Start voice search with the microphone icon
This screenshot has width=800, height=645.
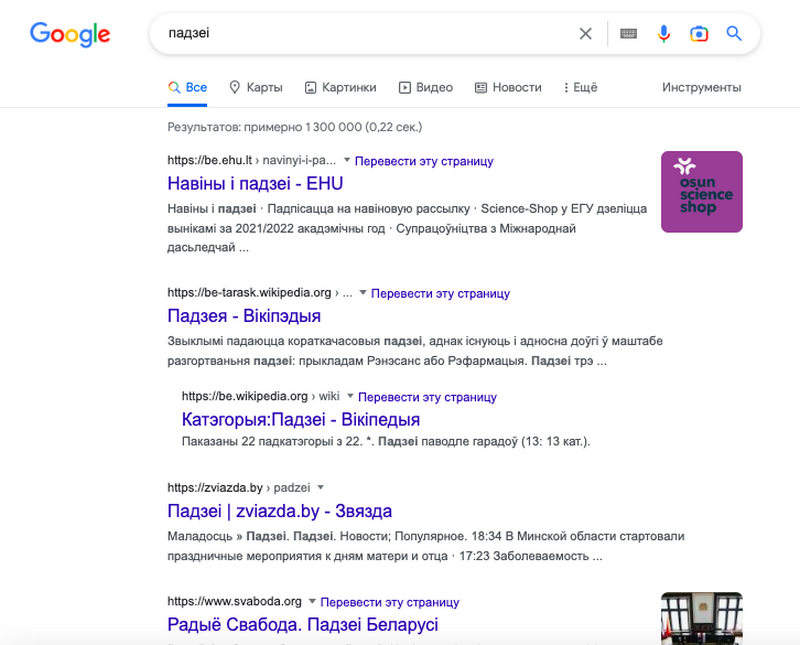664,34
